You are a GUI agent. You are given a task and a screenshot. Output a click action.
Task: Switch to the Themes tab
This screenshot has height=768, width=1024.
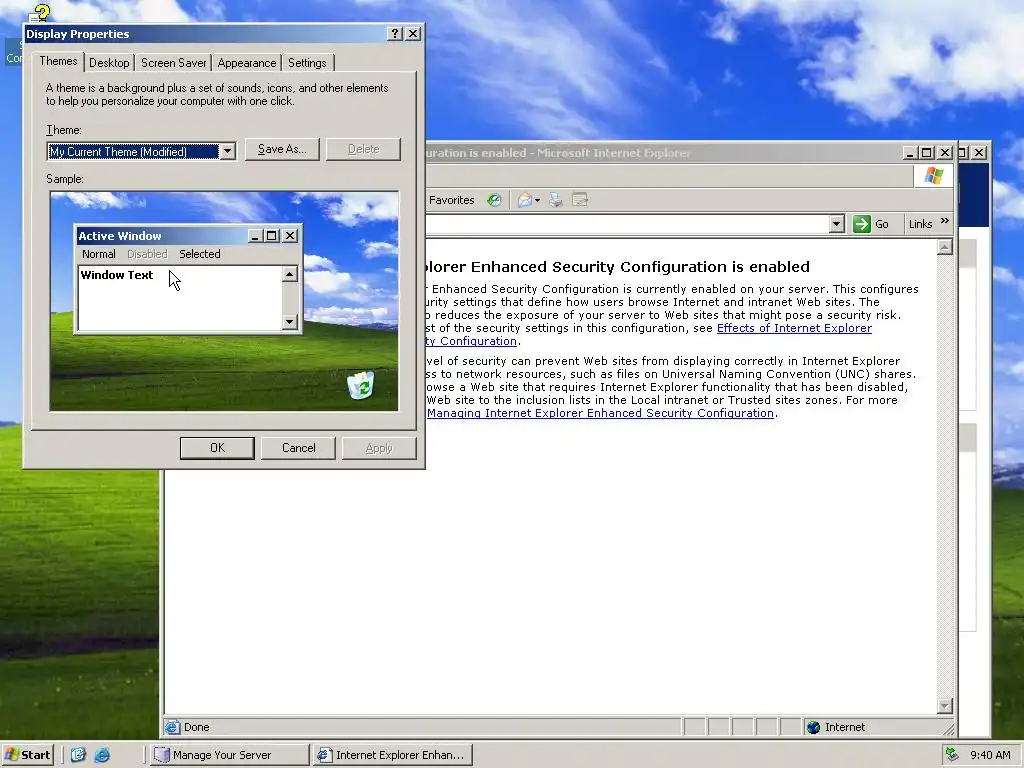(58, 61)
